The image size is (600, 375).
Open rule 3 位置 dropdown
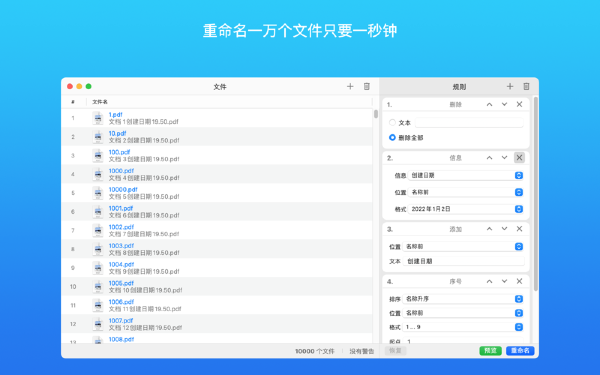pos(463,246)
